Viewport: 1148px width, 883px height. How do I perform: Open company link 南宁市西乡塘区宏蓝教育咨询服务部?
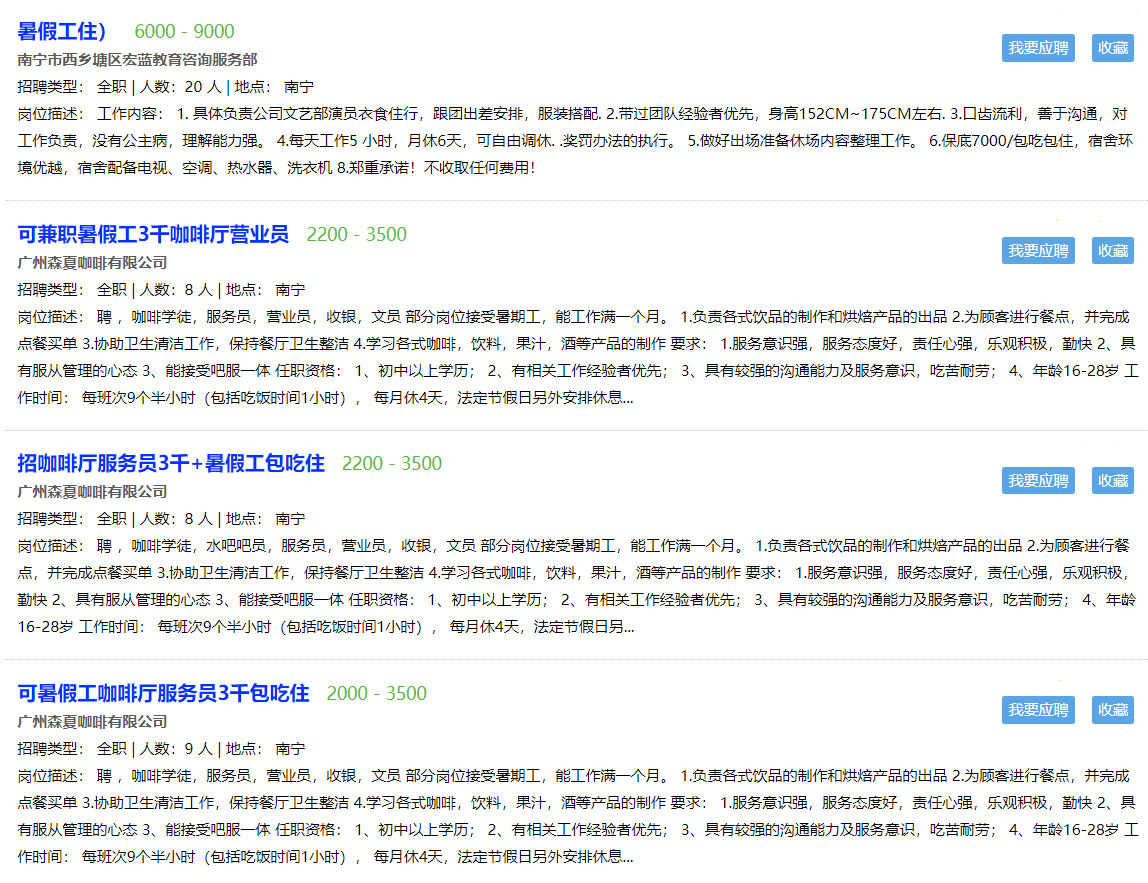137,60
